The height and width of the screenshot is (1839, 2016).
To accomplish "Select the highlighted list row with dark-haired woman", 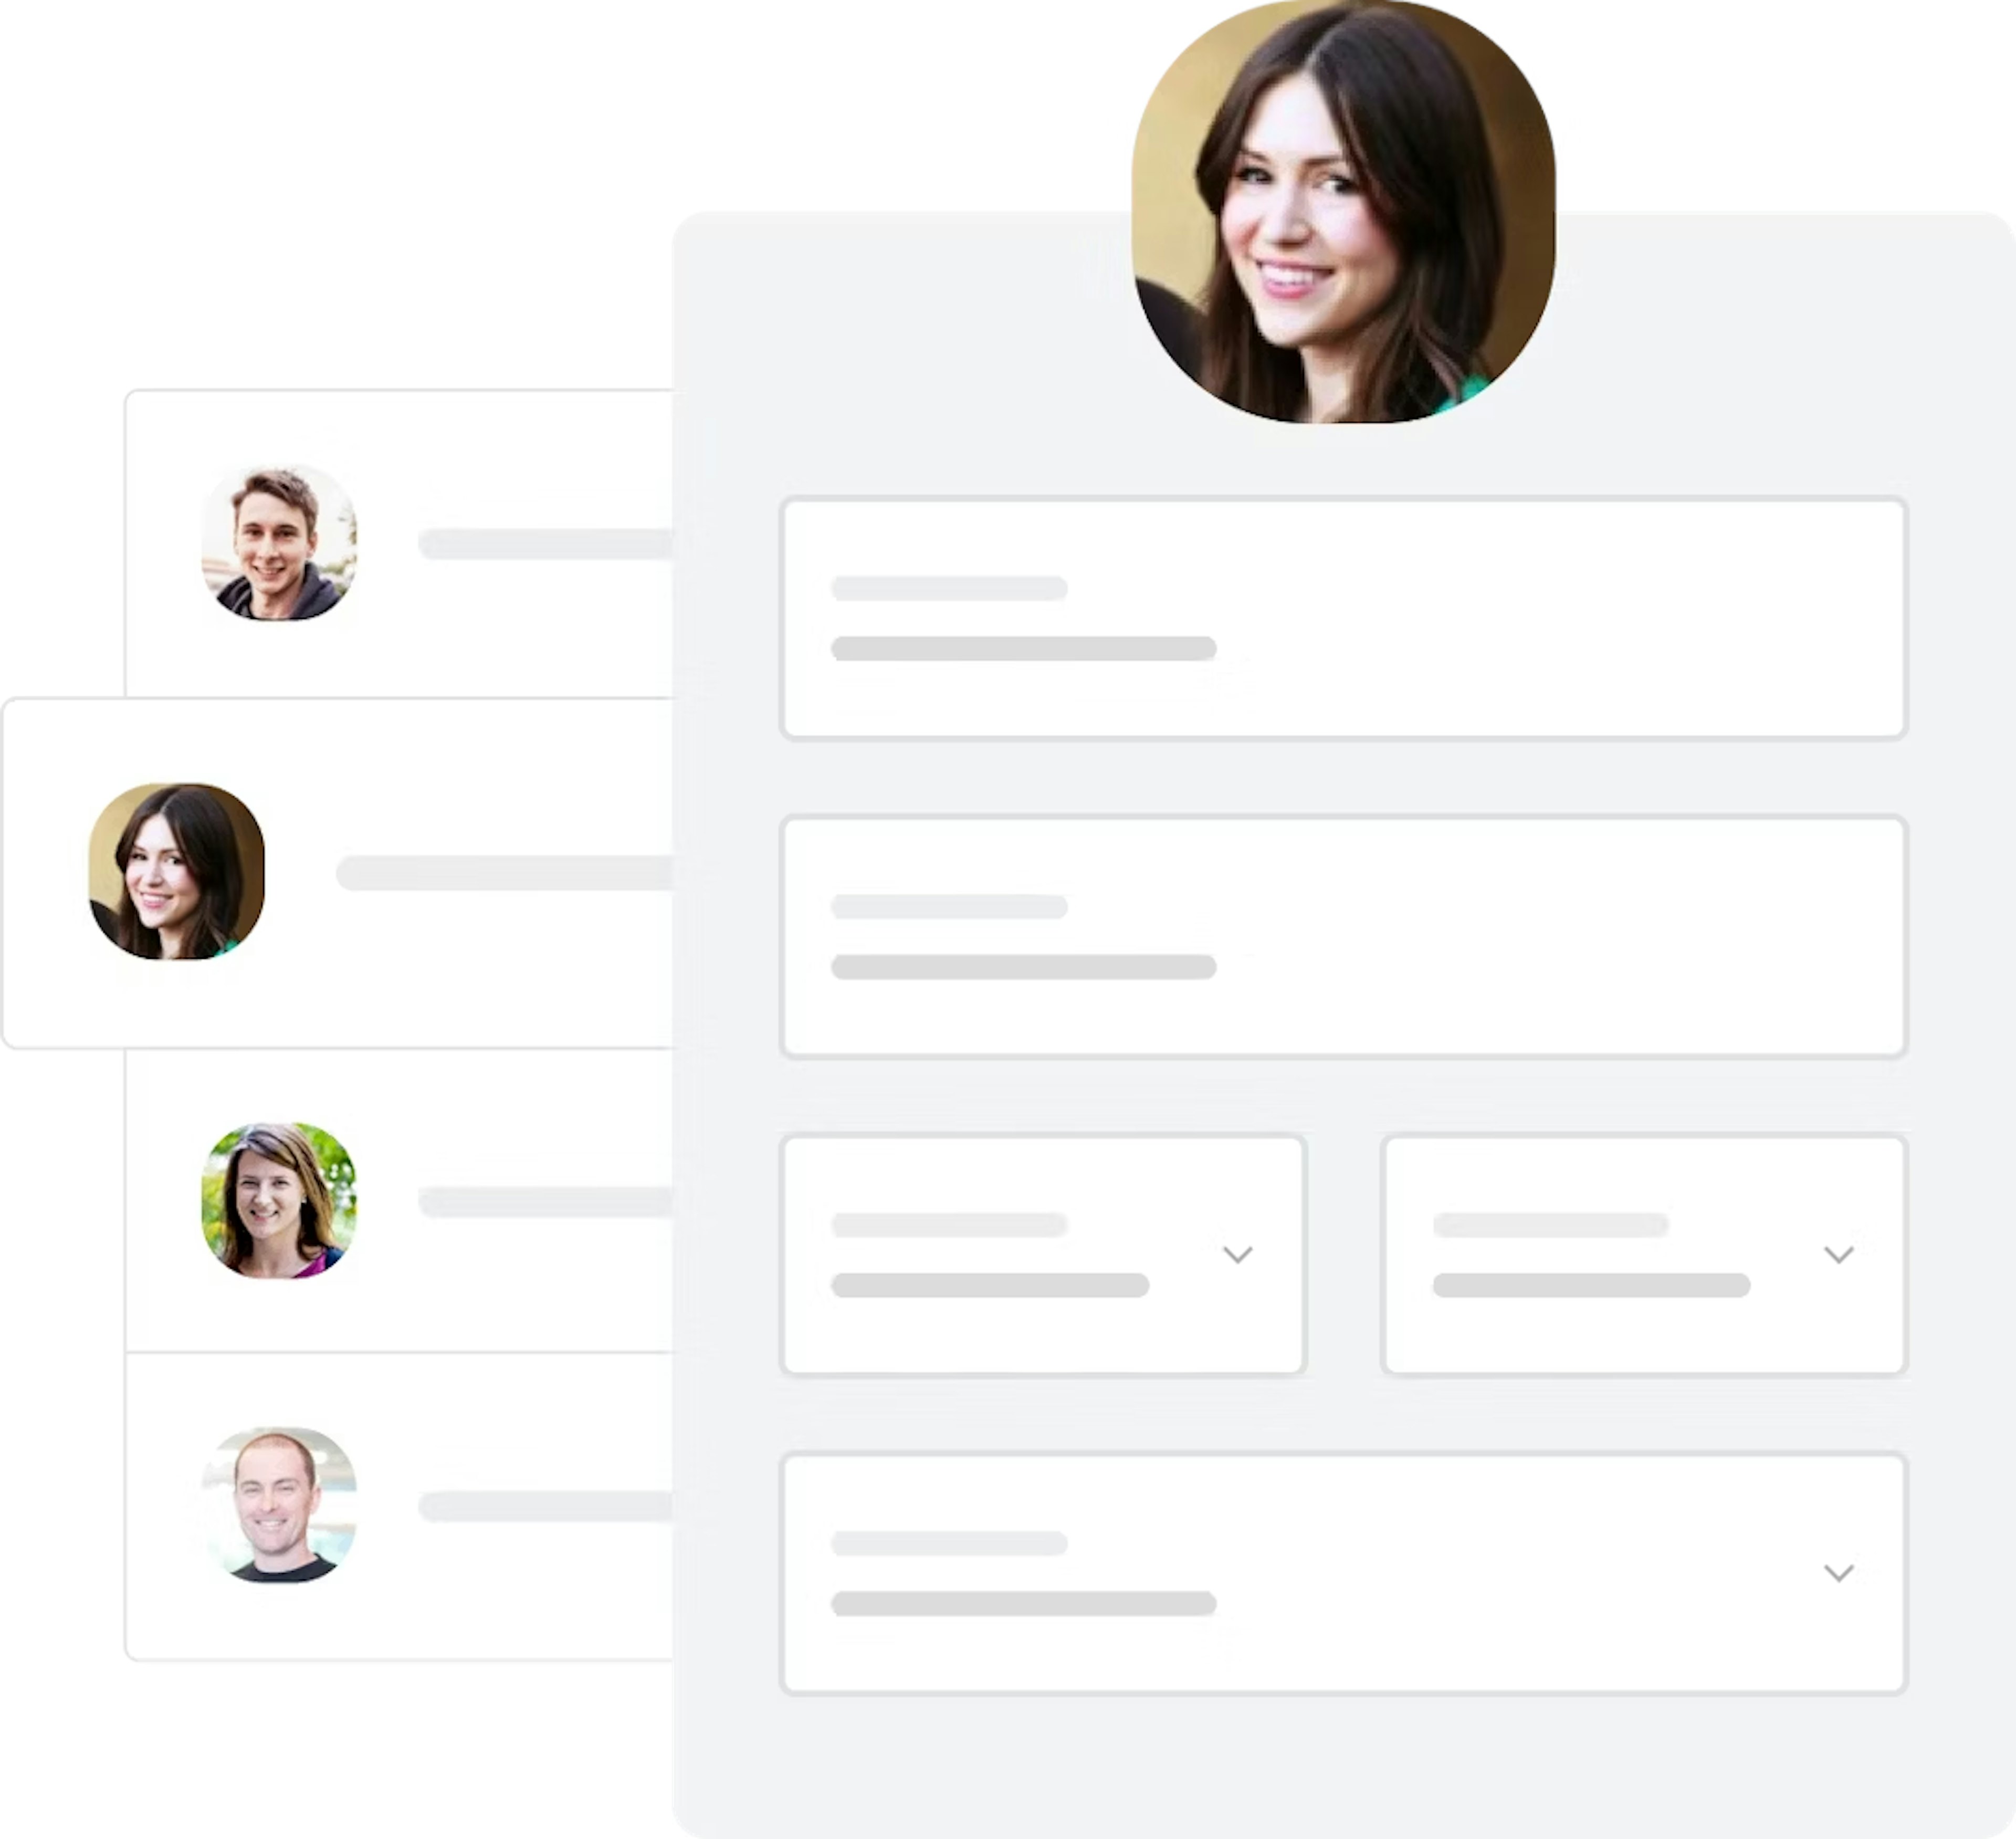I will [338, 873].
